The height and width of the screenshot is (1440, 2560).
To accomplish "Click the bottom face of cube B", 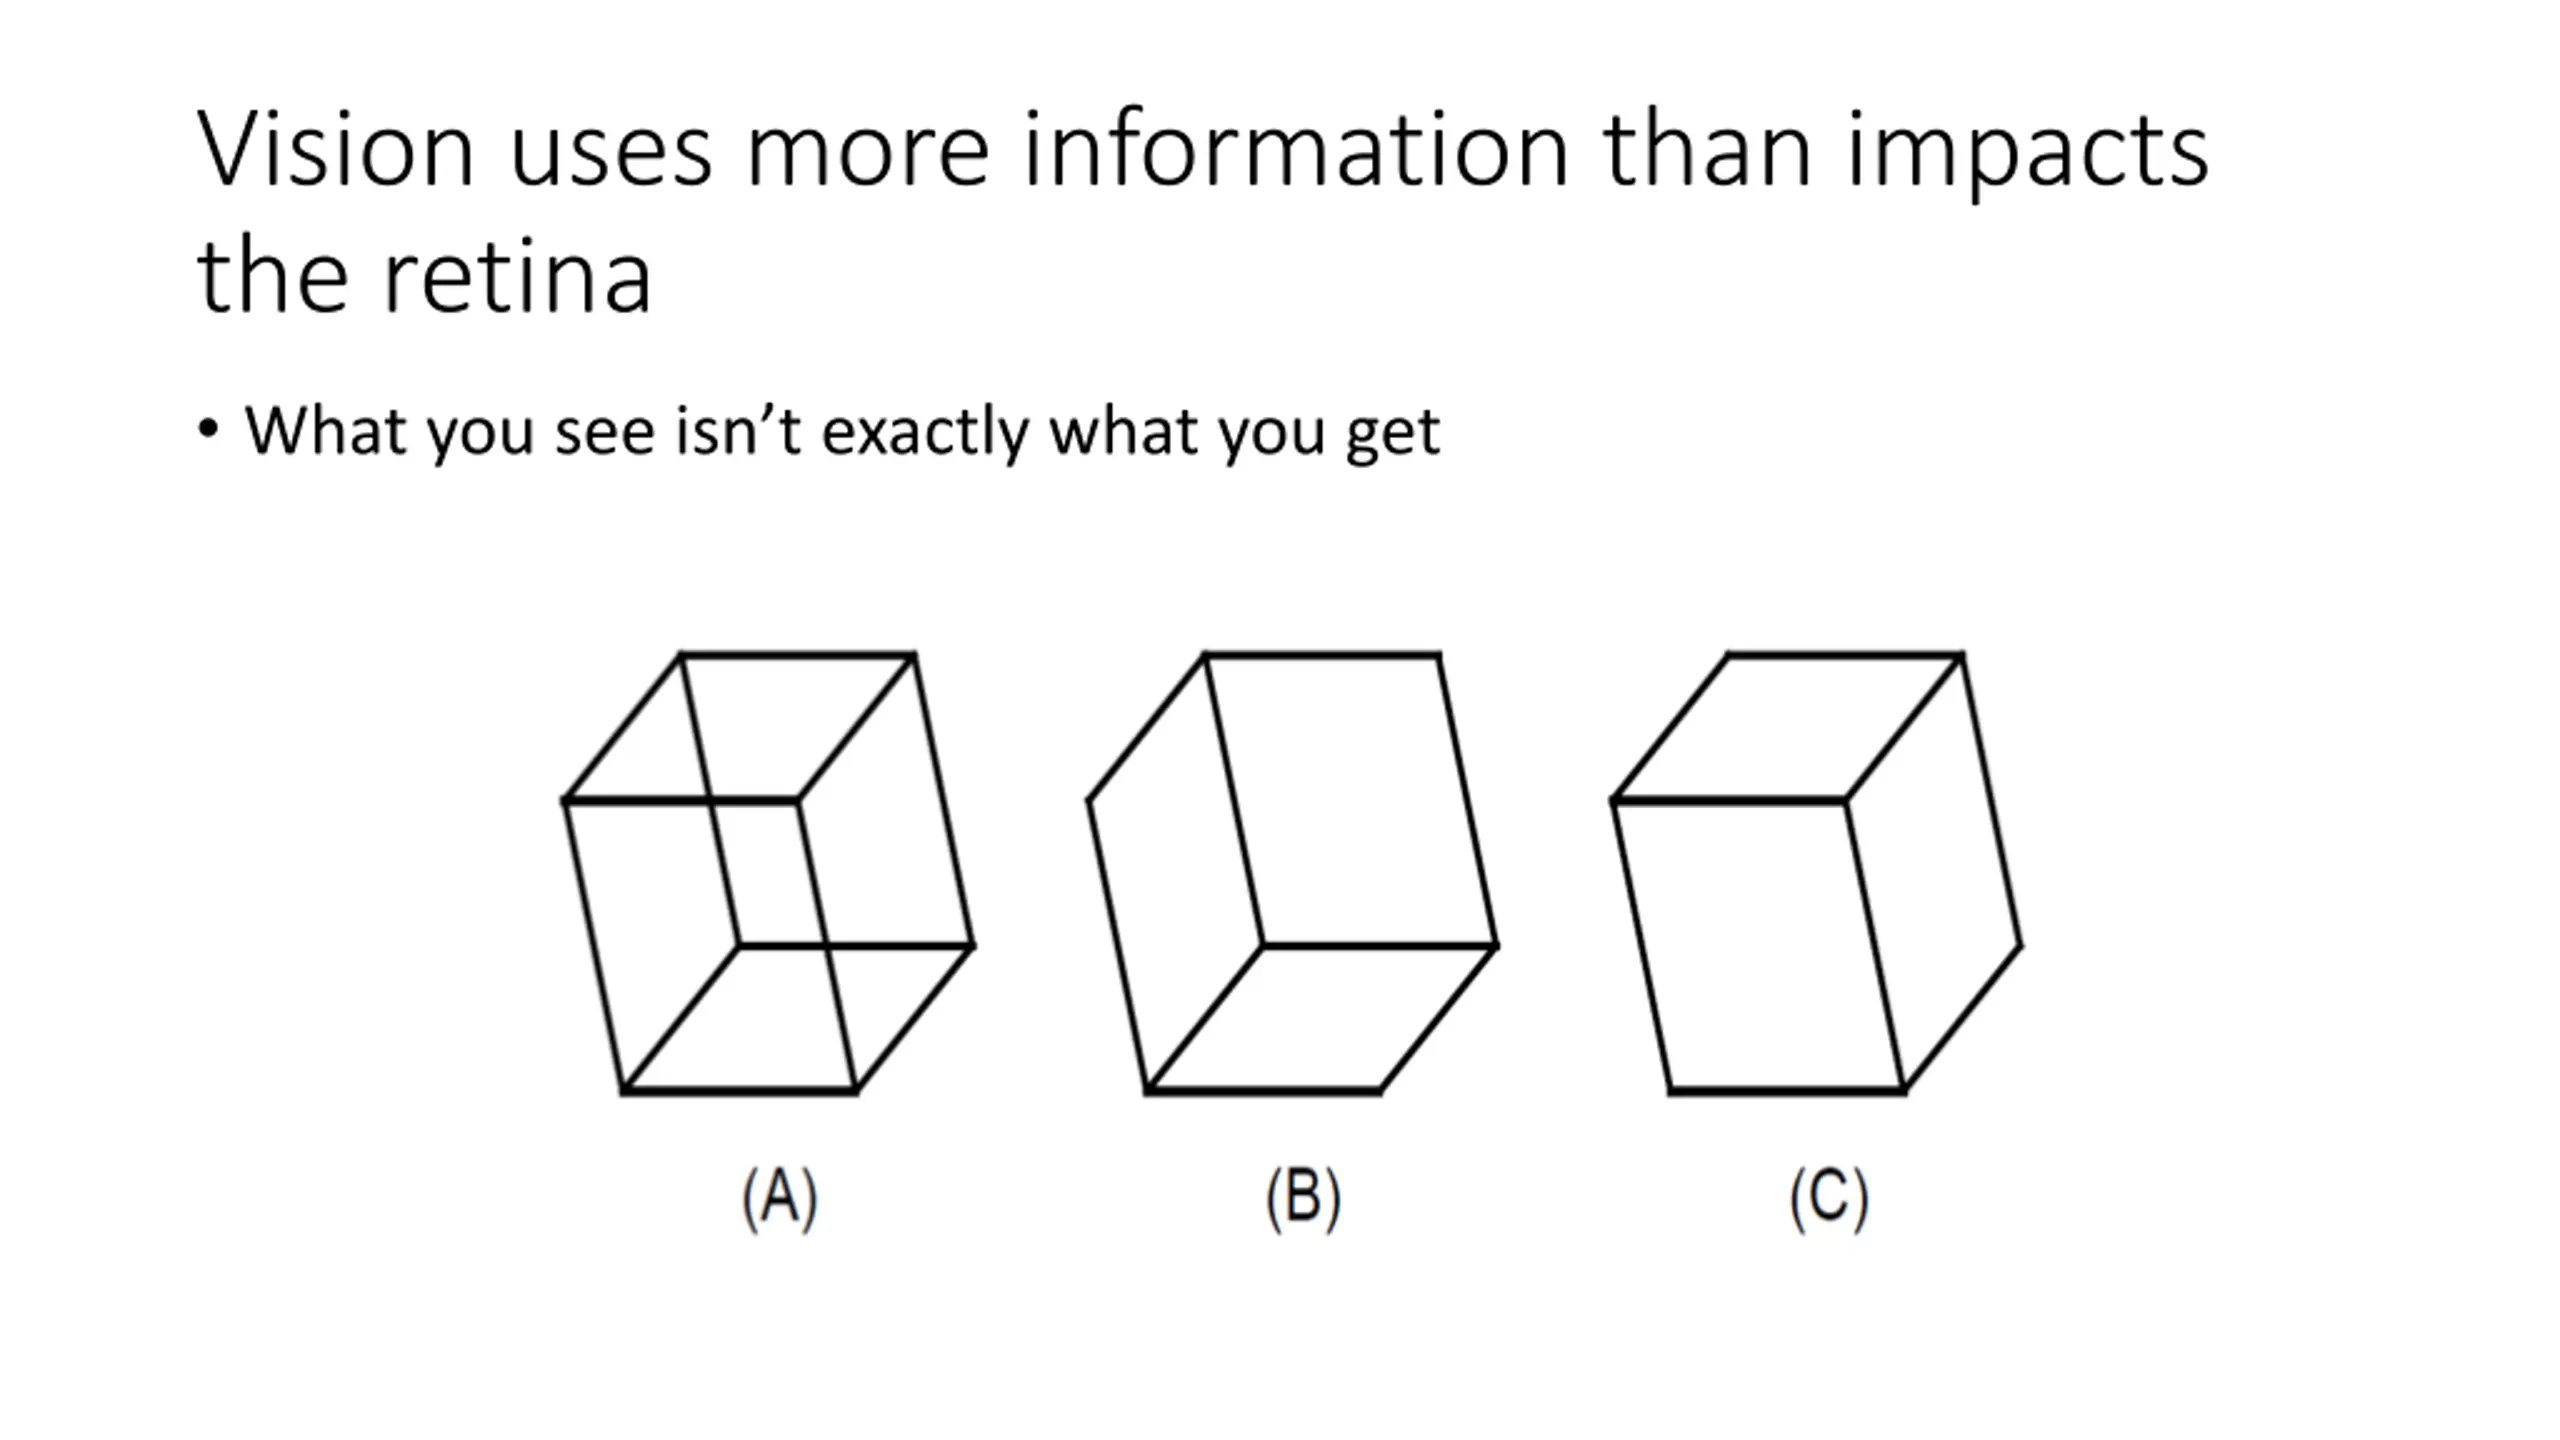I will pyautogui.click(x=1322, y=1017).
